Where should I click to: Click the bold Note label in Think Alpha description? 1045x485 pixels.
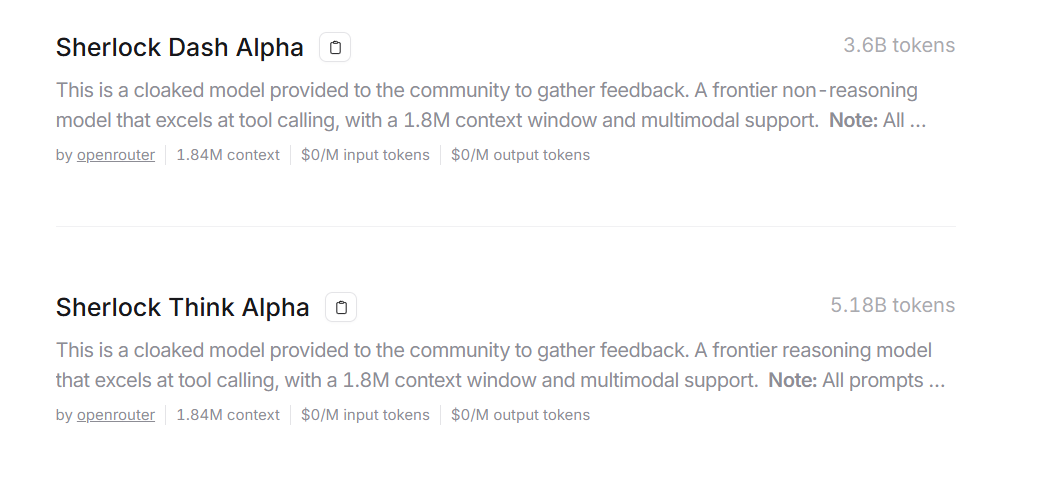point(792,381)
